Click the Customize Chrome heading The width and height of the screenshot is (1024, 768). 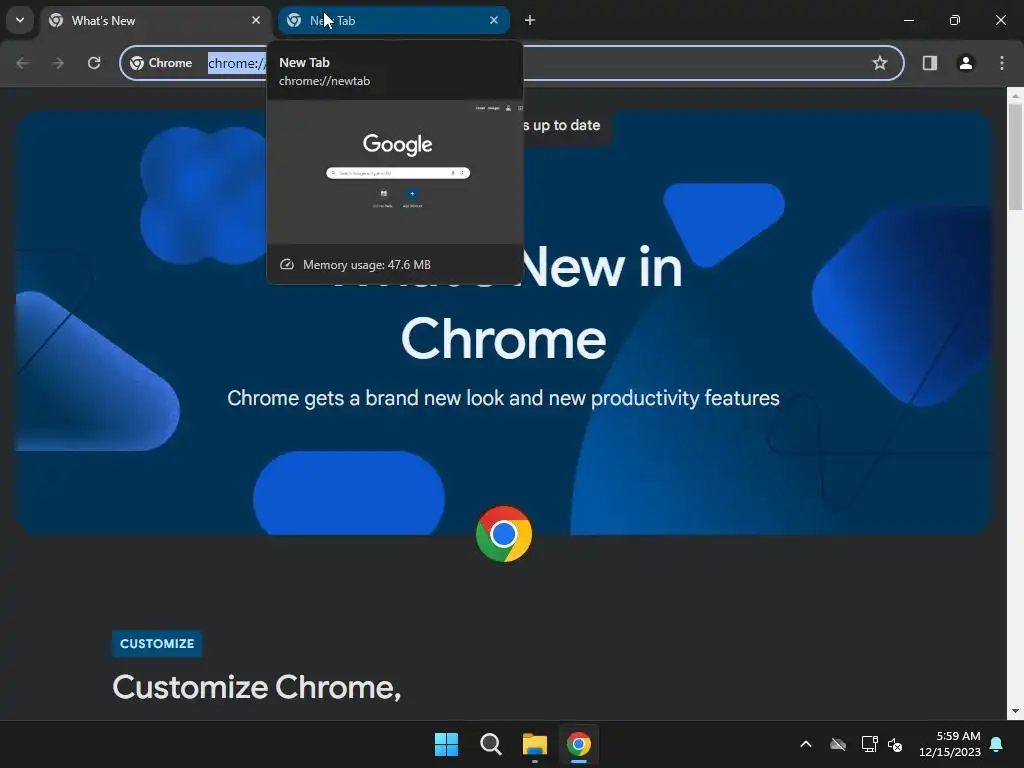pos(257,687)
